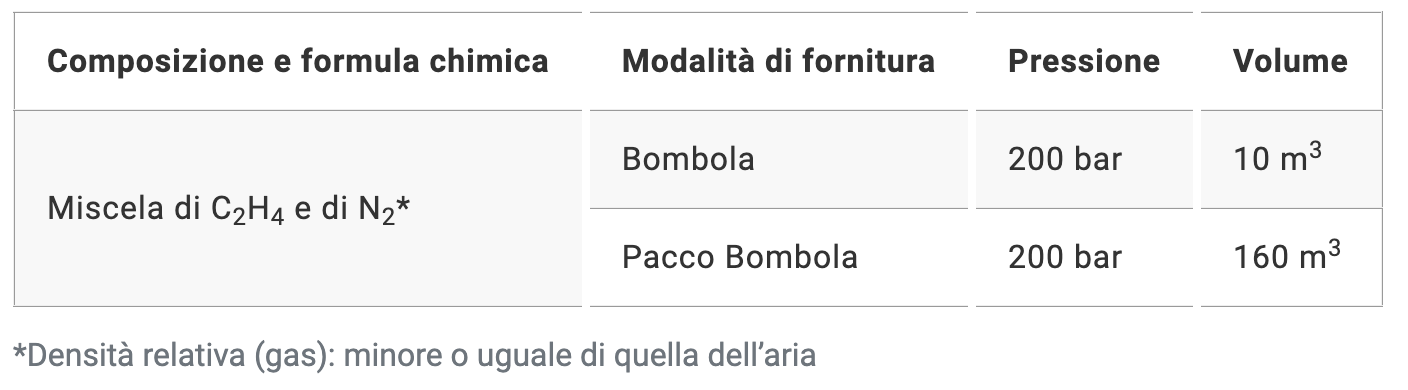
Task: Select the 'Modalità di fornitura' header
Action: [x=778, y=61]
